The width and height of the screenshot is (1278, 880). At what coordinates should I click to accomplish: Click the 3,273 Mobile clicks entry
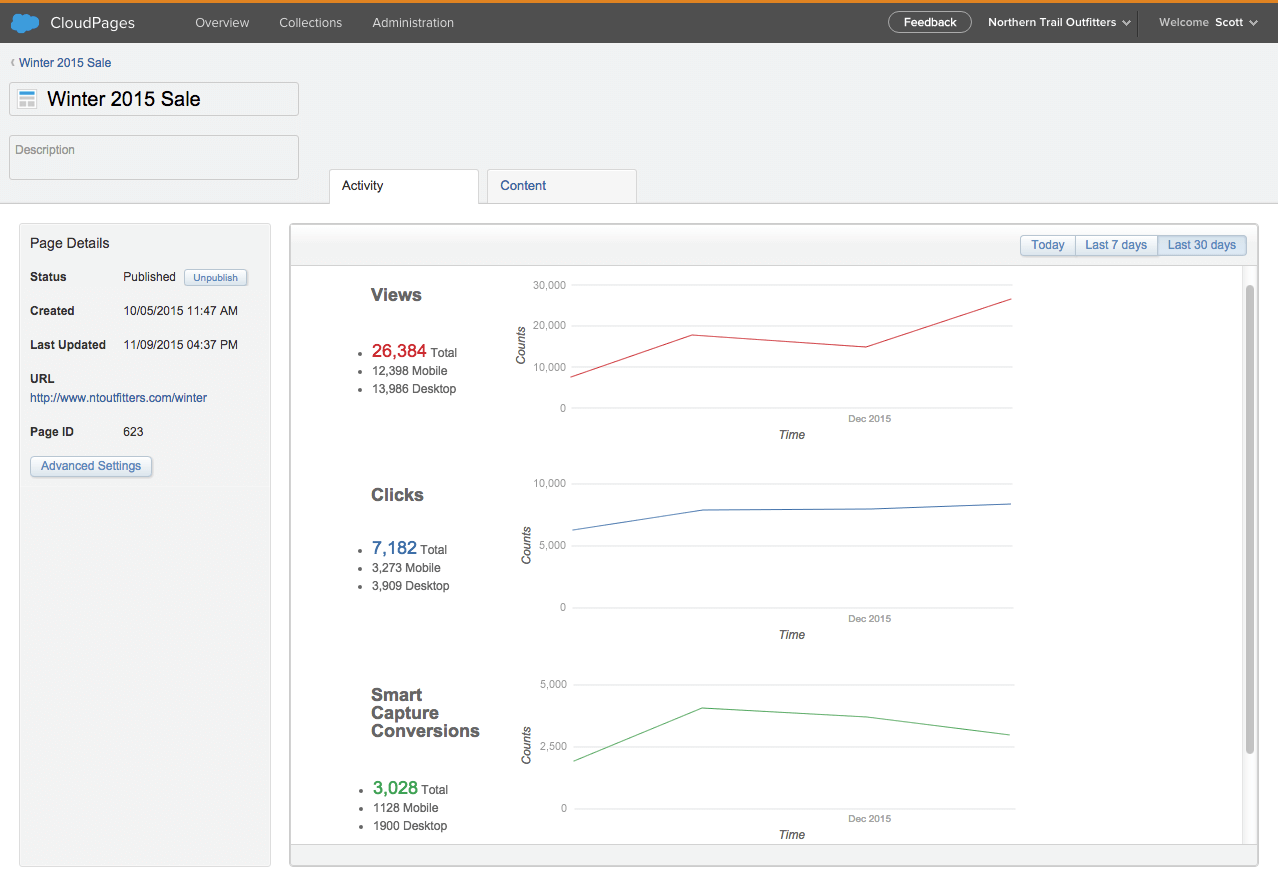pyautogui.click(x=406, y=568)
